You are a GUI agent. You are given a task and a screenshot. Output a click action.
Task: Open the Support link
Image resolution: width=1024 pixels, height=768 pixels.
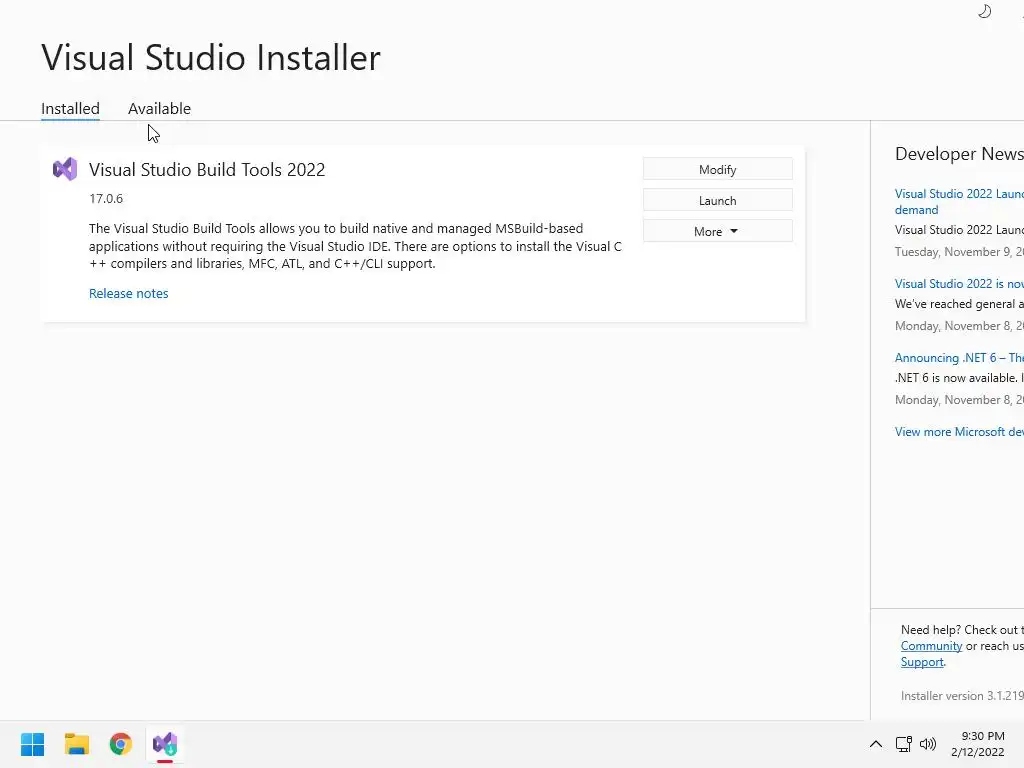point(922,662)
